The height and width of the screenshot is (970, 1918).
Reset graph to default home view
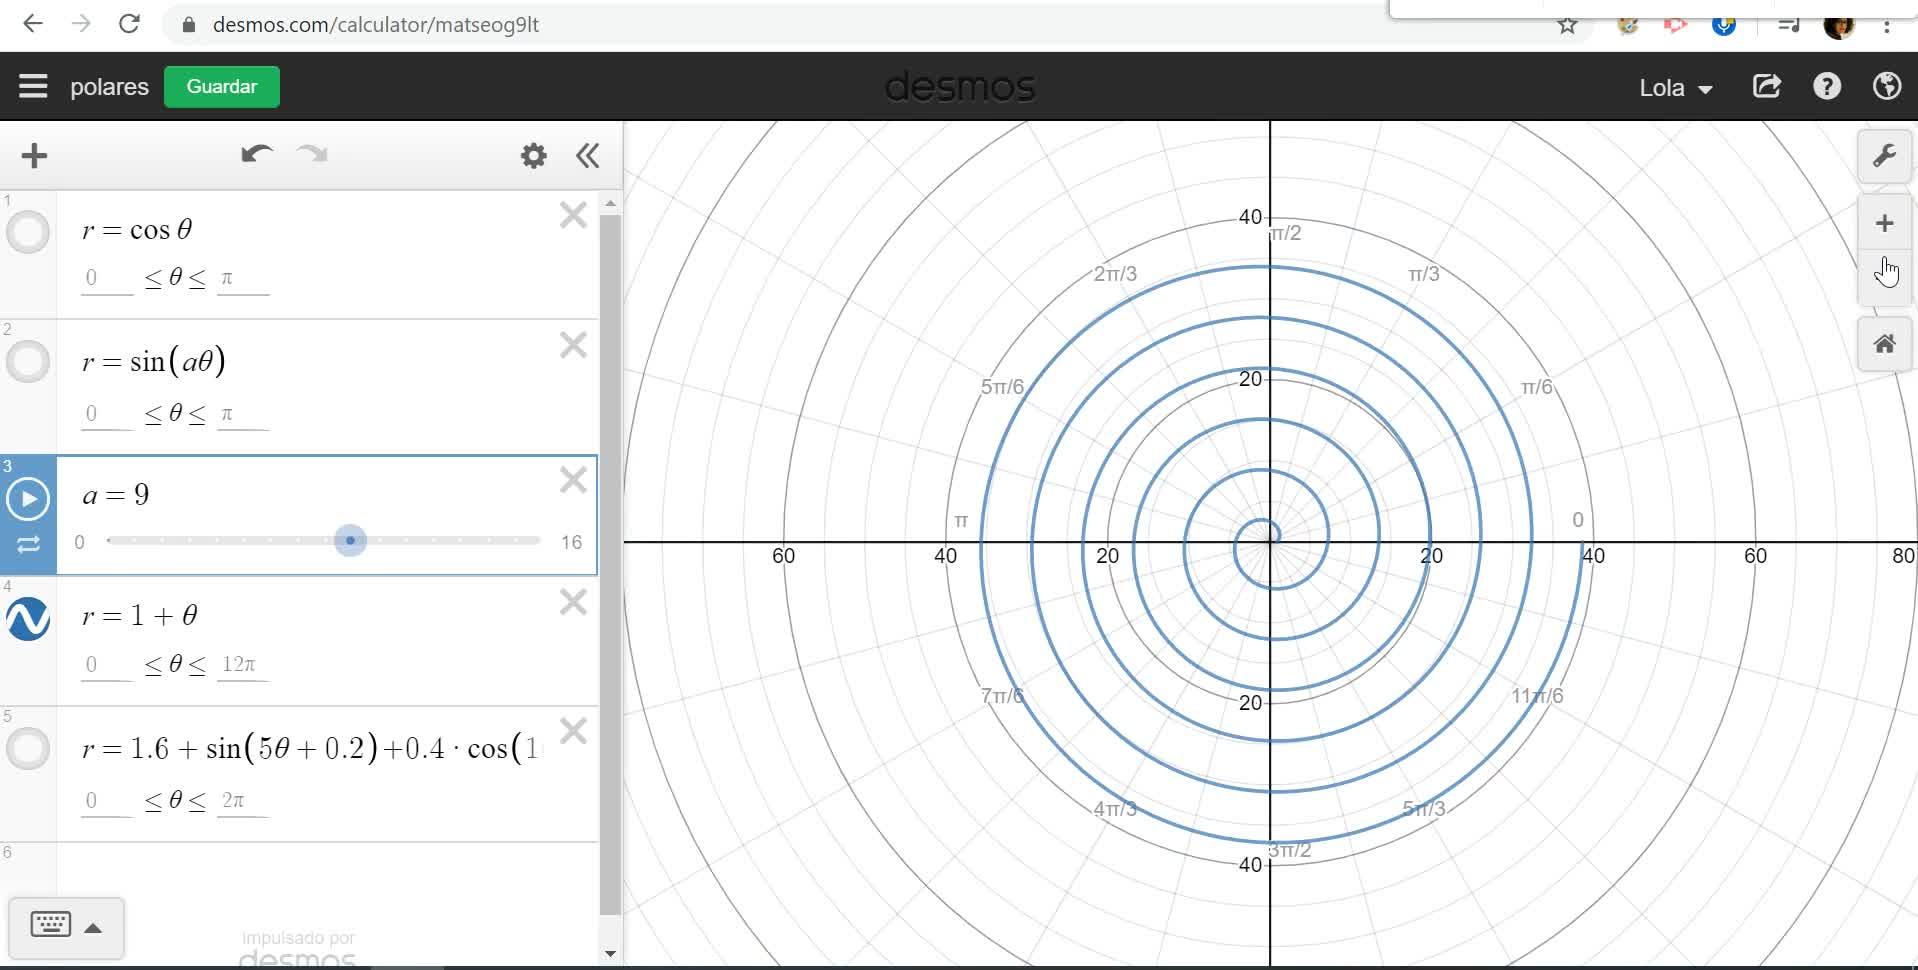click(x=1884, y=344)
